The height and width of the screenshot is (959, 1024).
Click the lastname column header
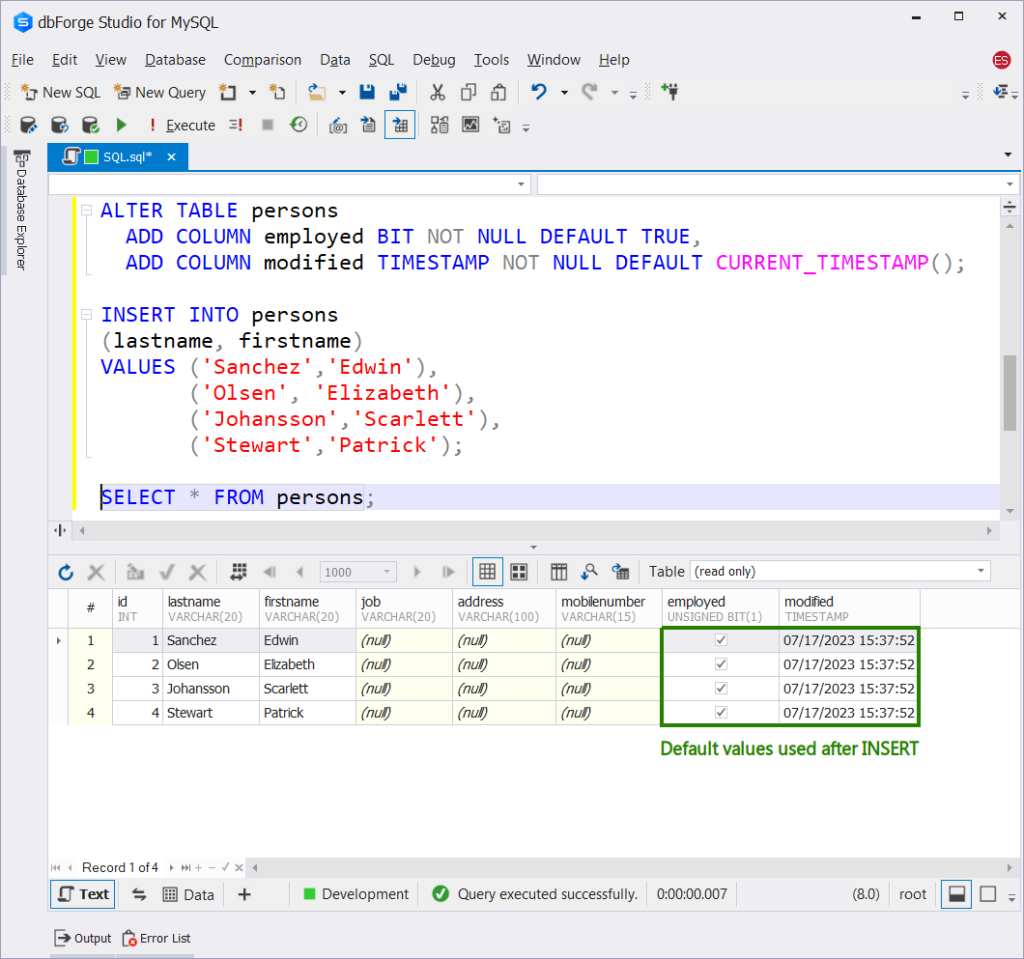(210, 608)
